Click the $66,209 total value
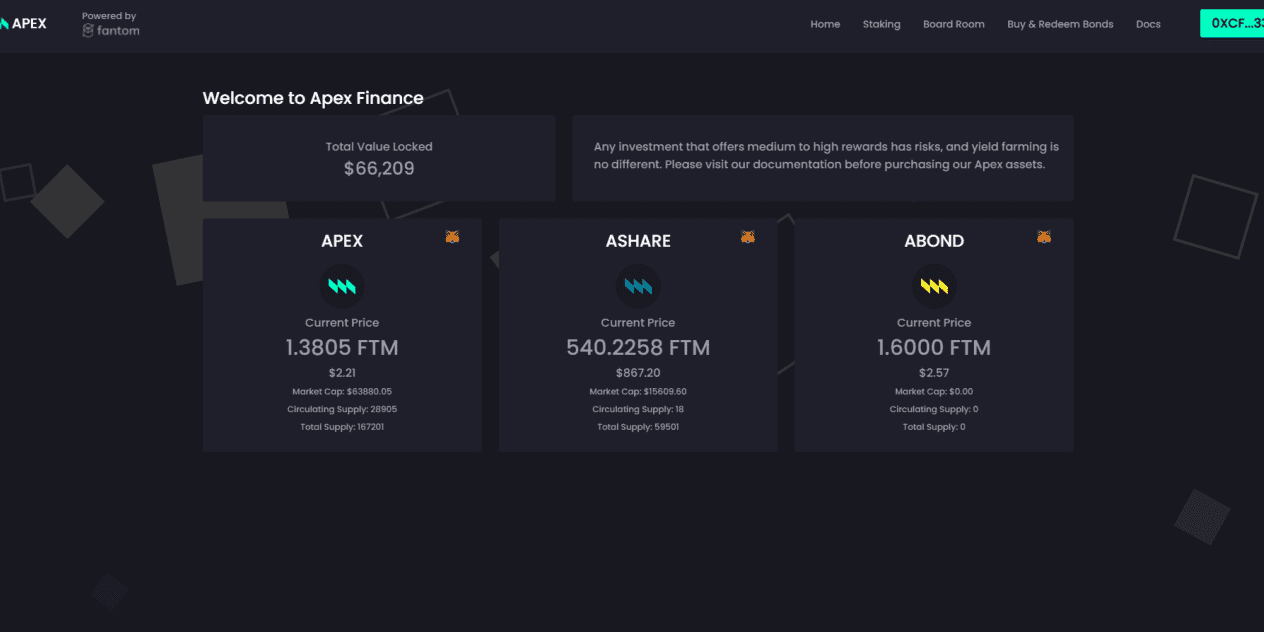 [379, 169]
